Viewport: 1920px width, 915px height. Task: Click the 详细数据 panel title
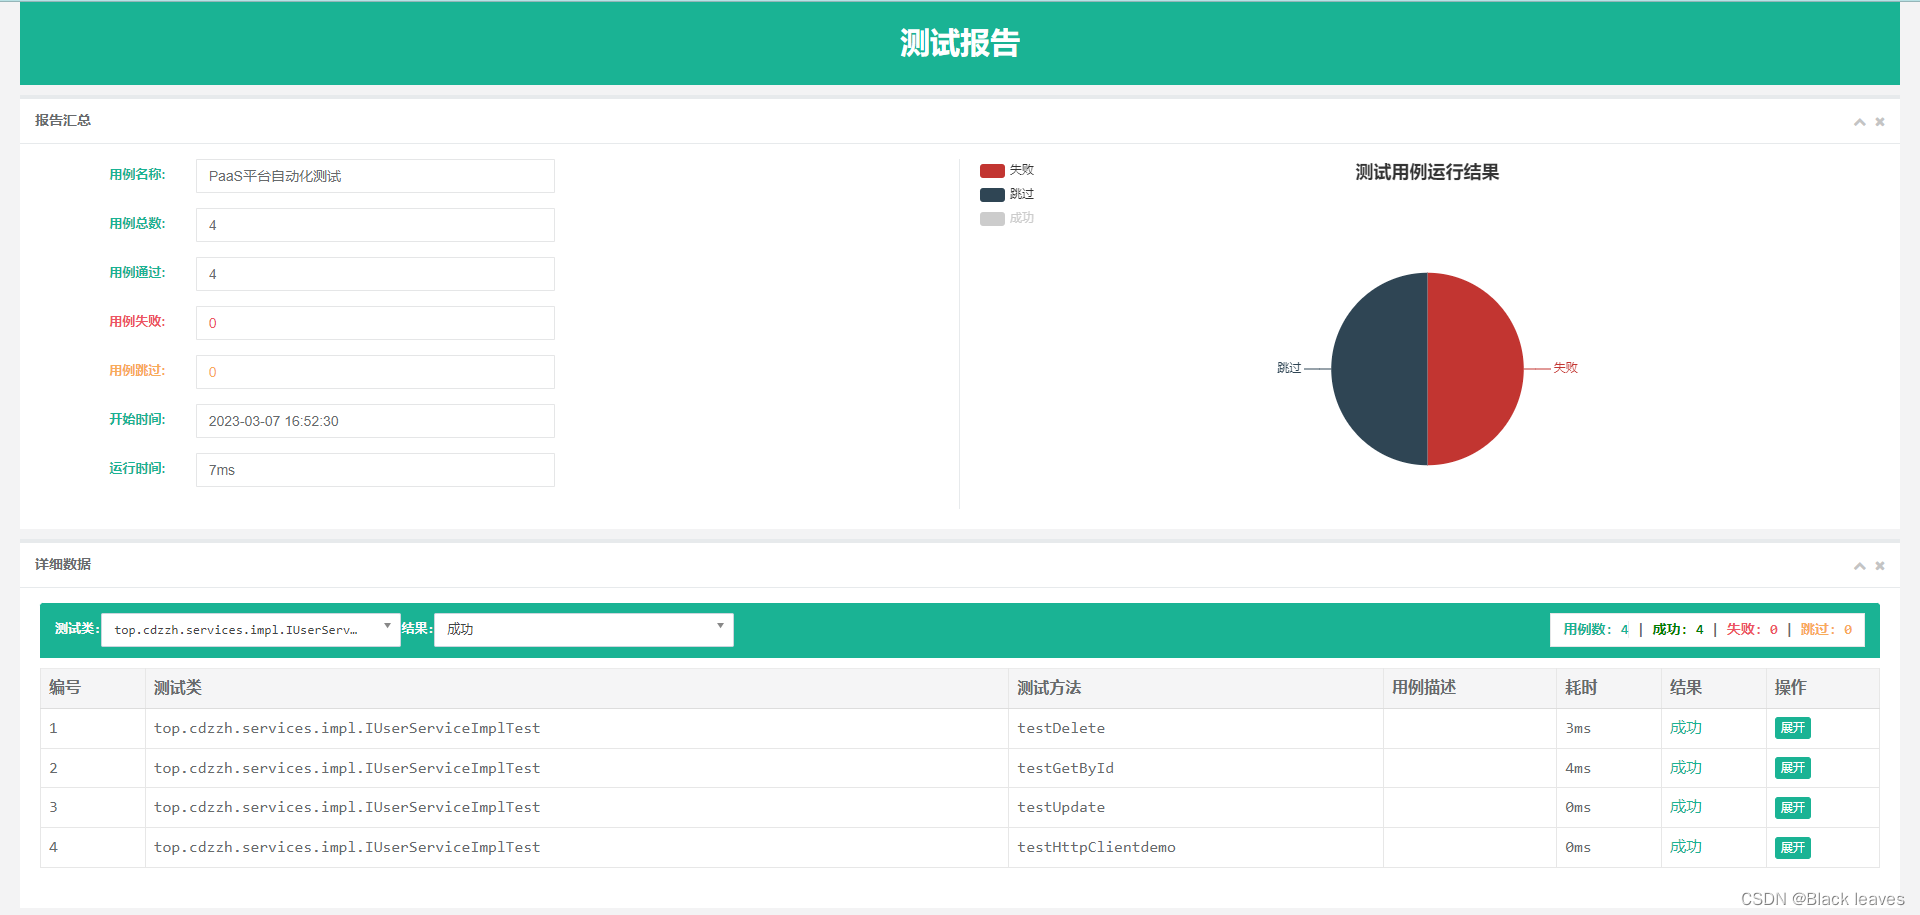tap(63, 564)
